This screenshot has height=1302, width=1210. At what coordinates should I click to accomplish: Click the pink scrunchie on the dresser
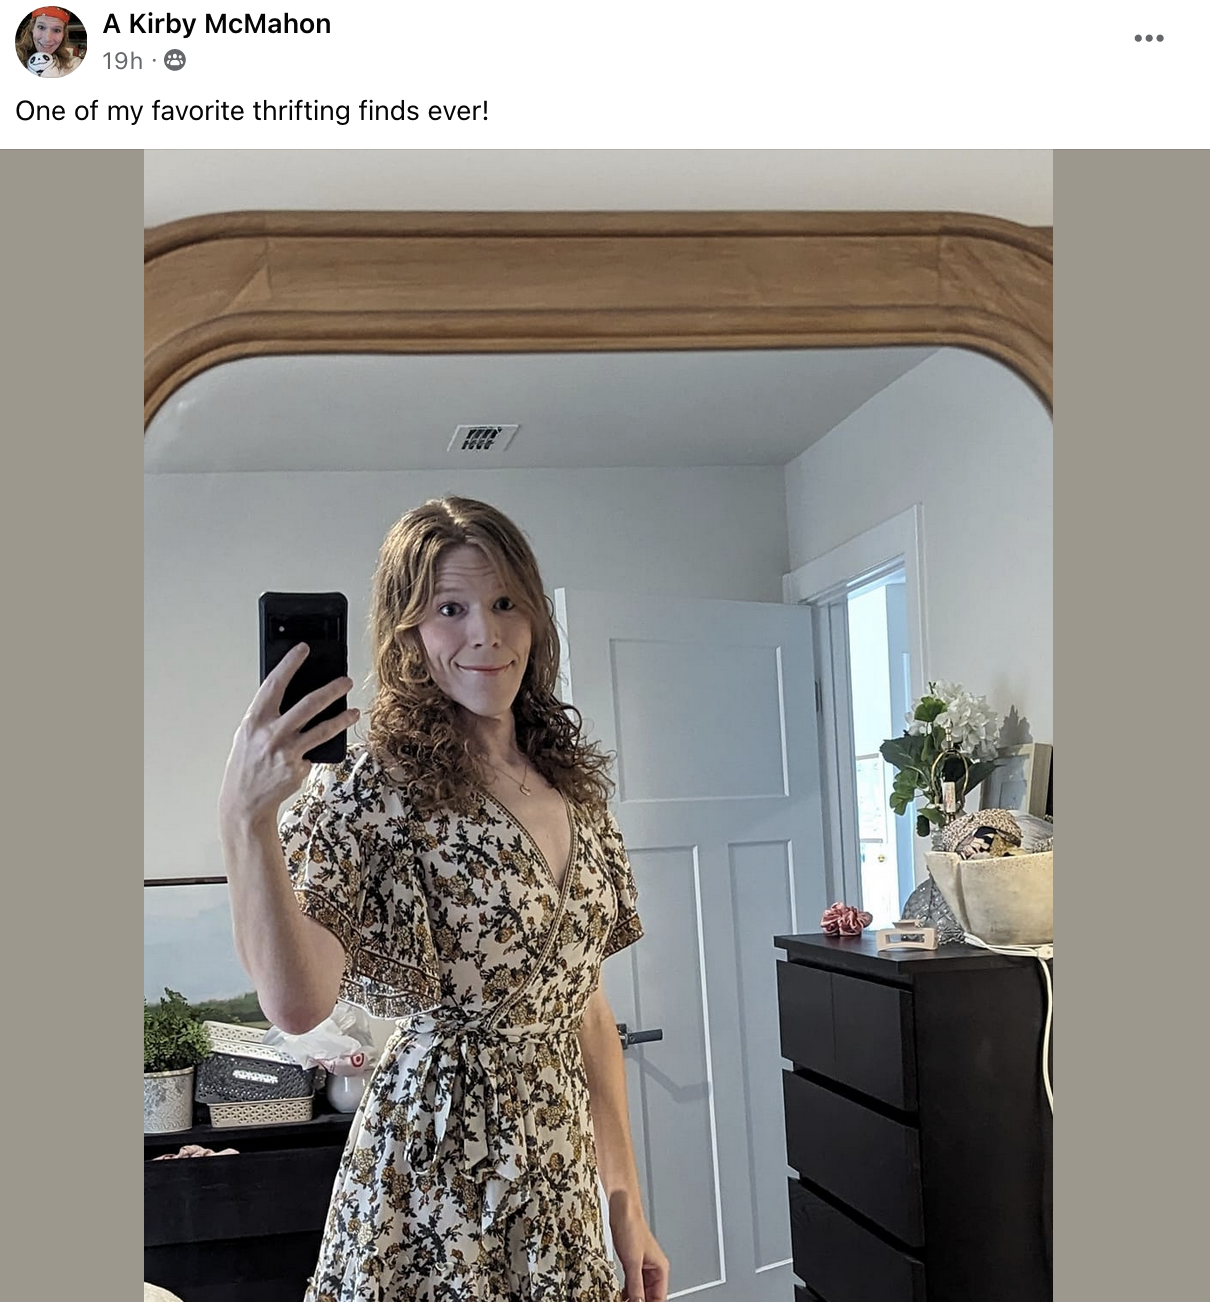click(x=846, y=920)
